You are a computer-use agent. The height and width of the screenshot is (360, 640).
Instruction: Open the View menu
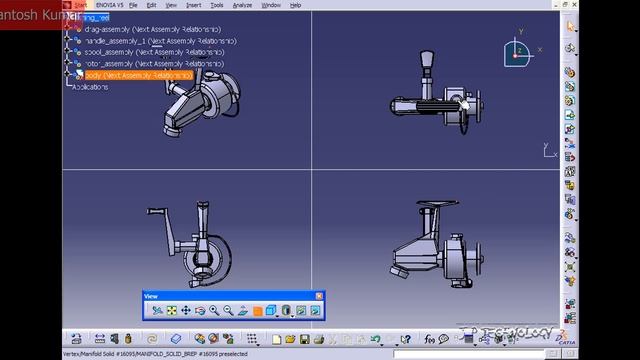coord(171,5)
